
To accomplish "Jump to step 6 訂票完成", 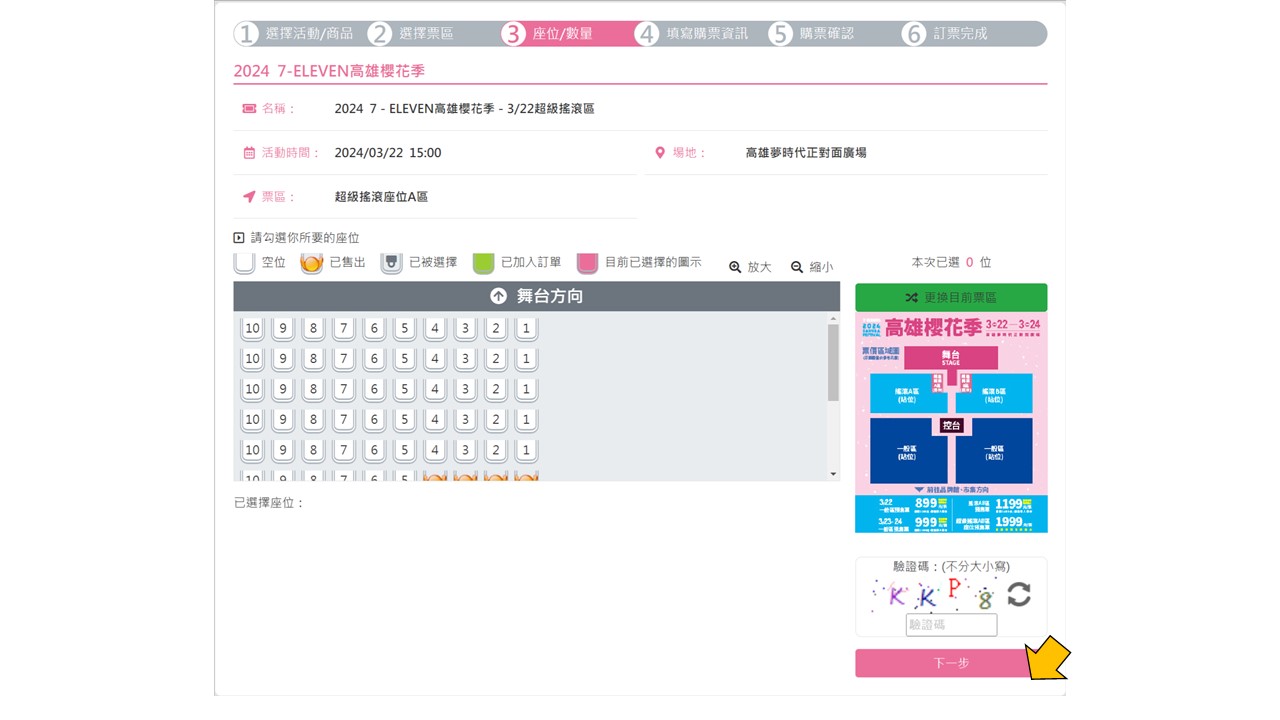I will 944,34.
